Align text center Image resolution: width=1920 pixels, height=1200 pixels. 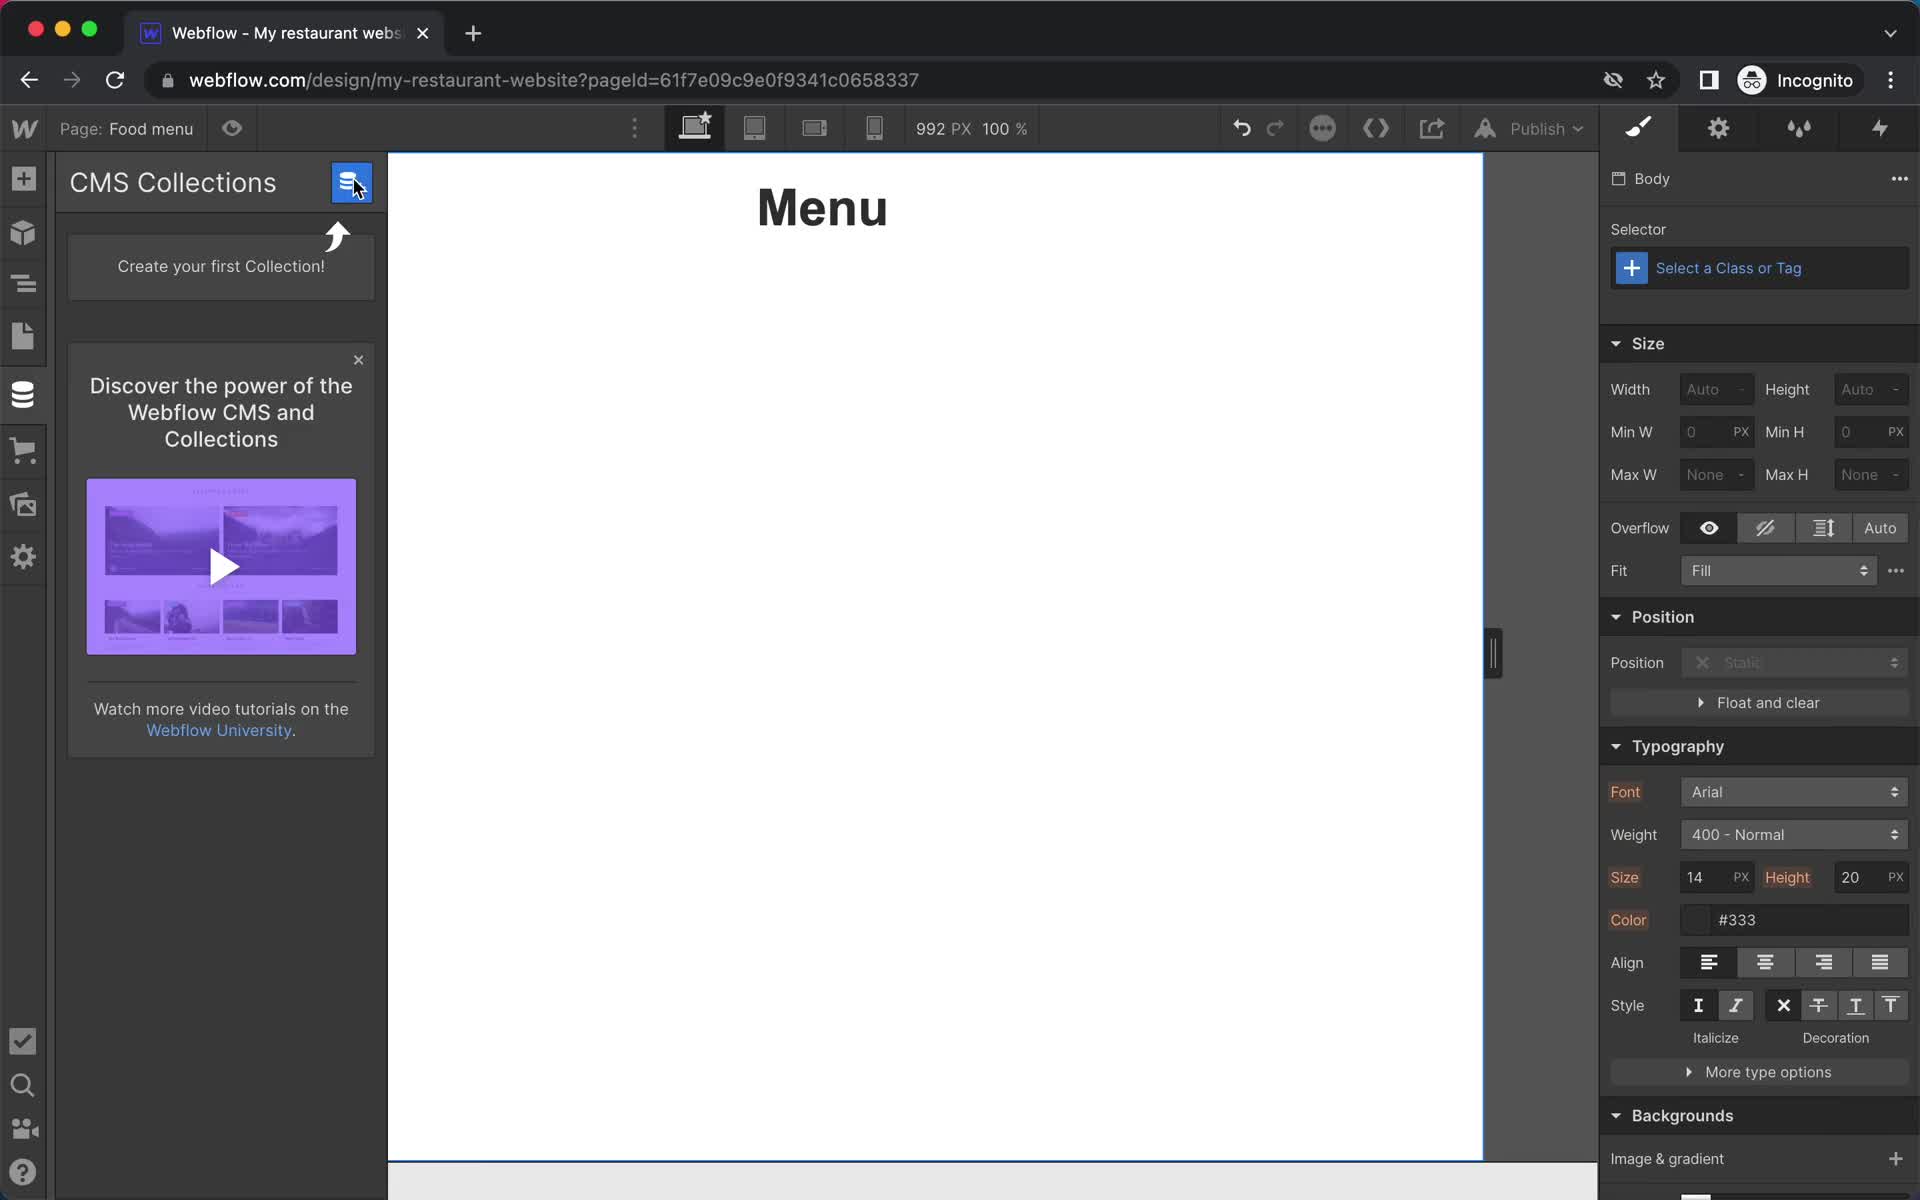click(x=1765, y=962)
